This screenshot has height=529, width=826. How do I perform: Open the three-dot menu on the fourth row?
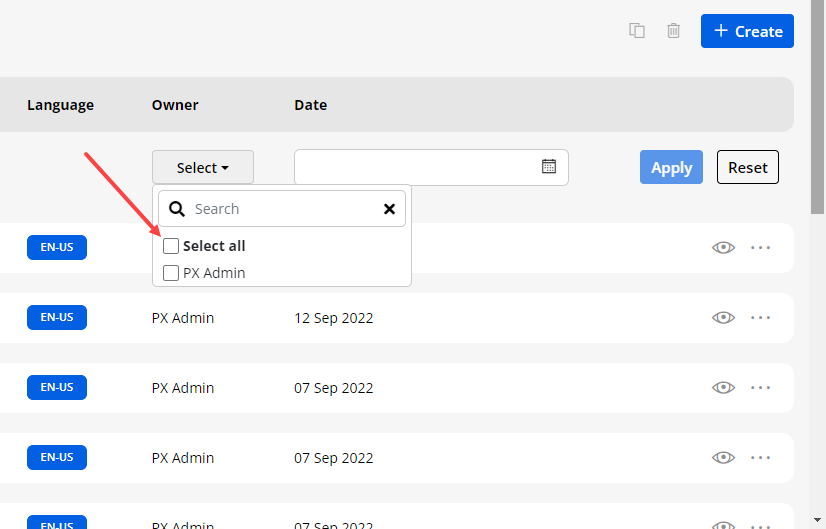(x=761, y=458)
